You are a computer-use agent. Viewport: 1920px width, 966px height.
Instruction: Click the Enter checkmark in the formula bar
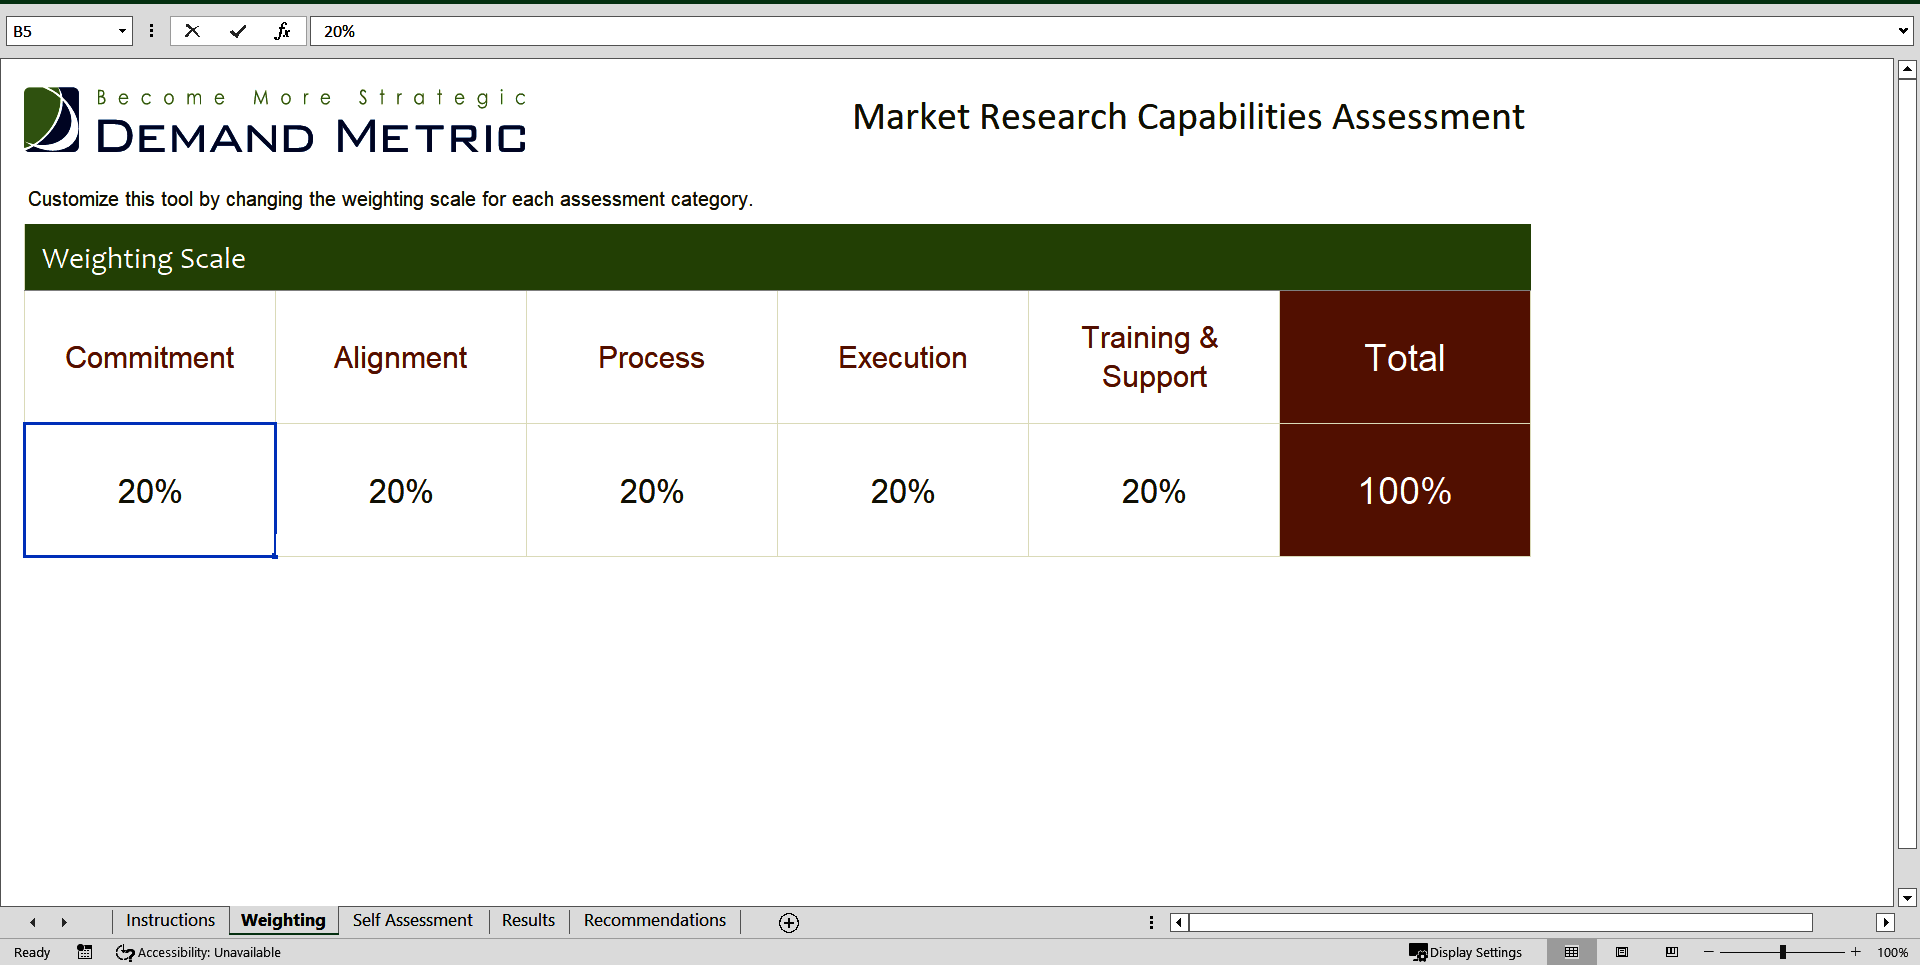(238, 31)
